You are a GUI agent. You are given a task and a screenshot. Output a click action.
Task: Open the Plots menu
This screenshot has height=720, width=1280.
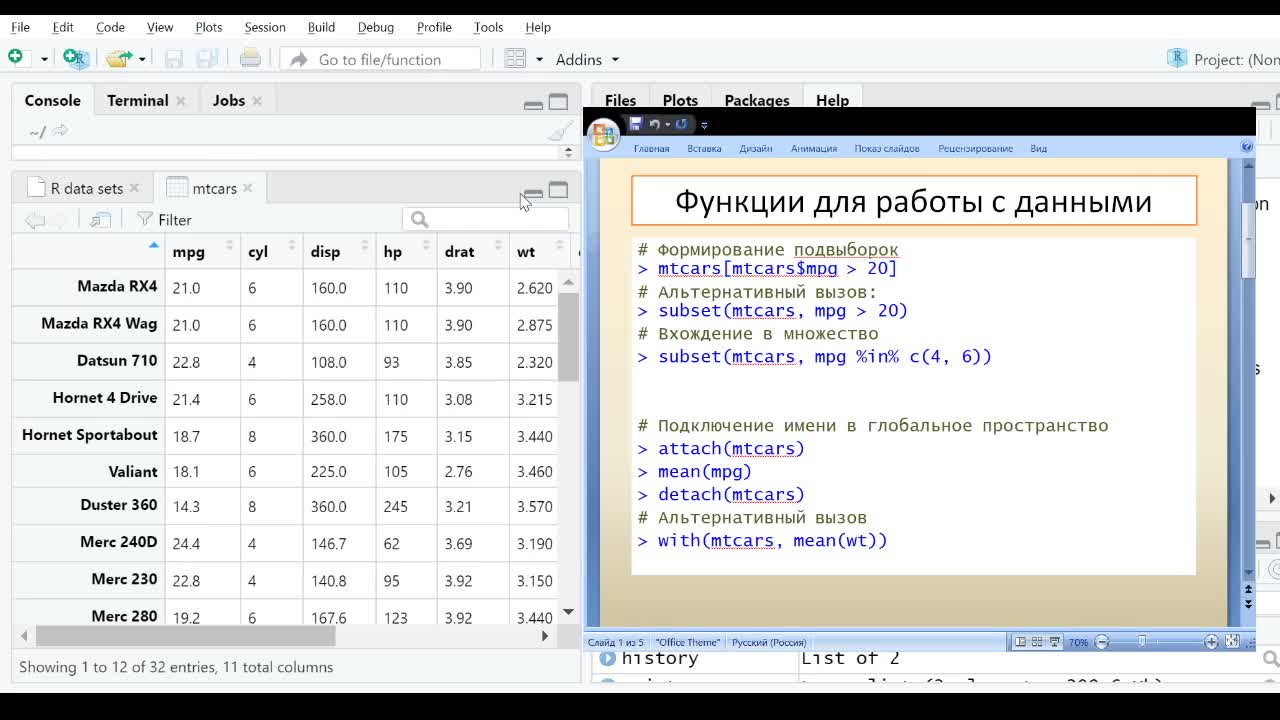coord(208,27)
